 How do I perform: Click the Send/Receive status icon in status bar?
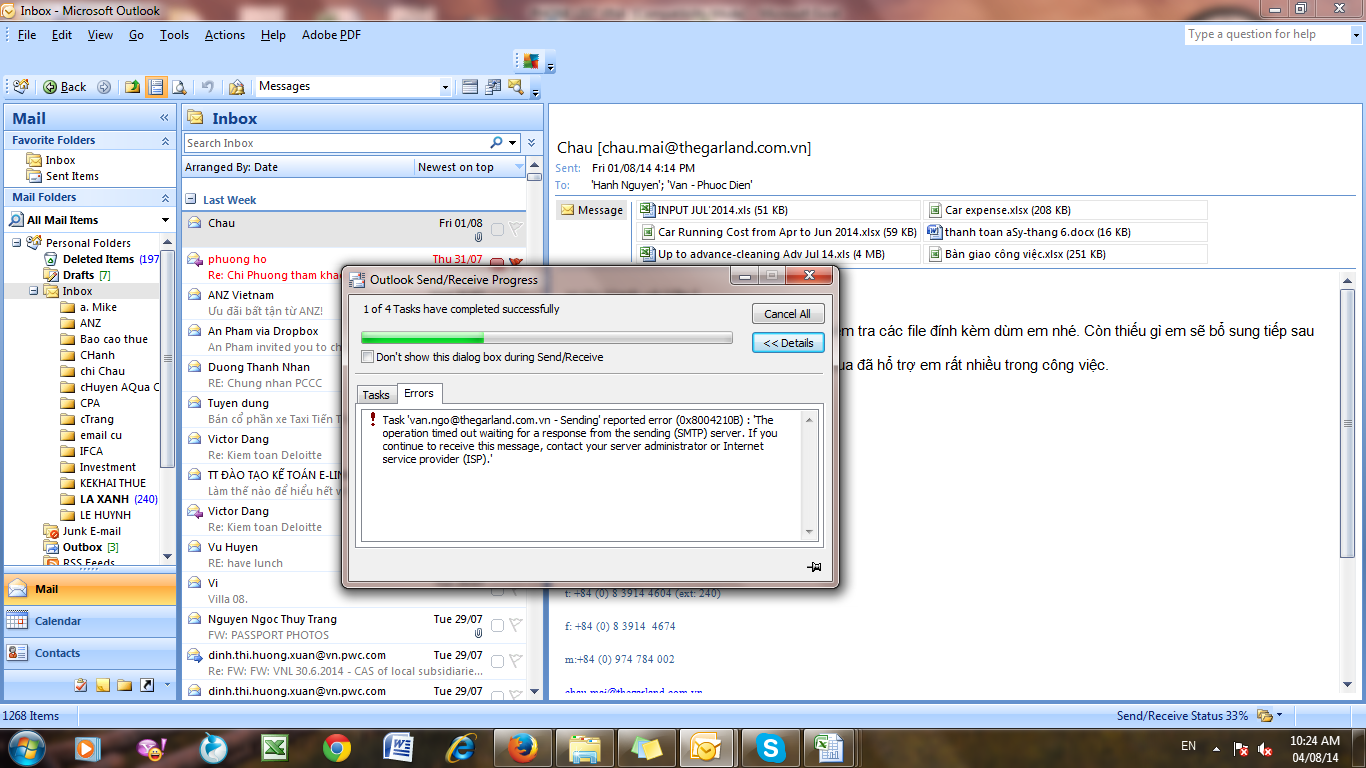[x=1265, y=716]
